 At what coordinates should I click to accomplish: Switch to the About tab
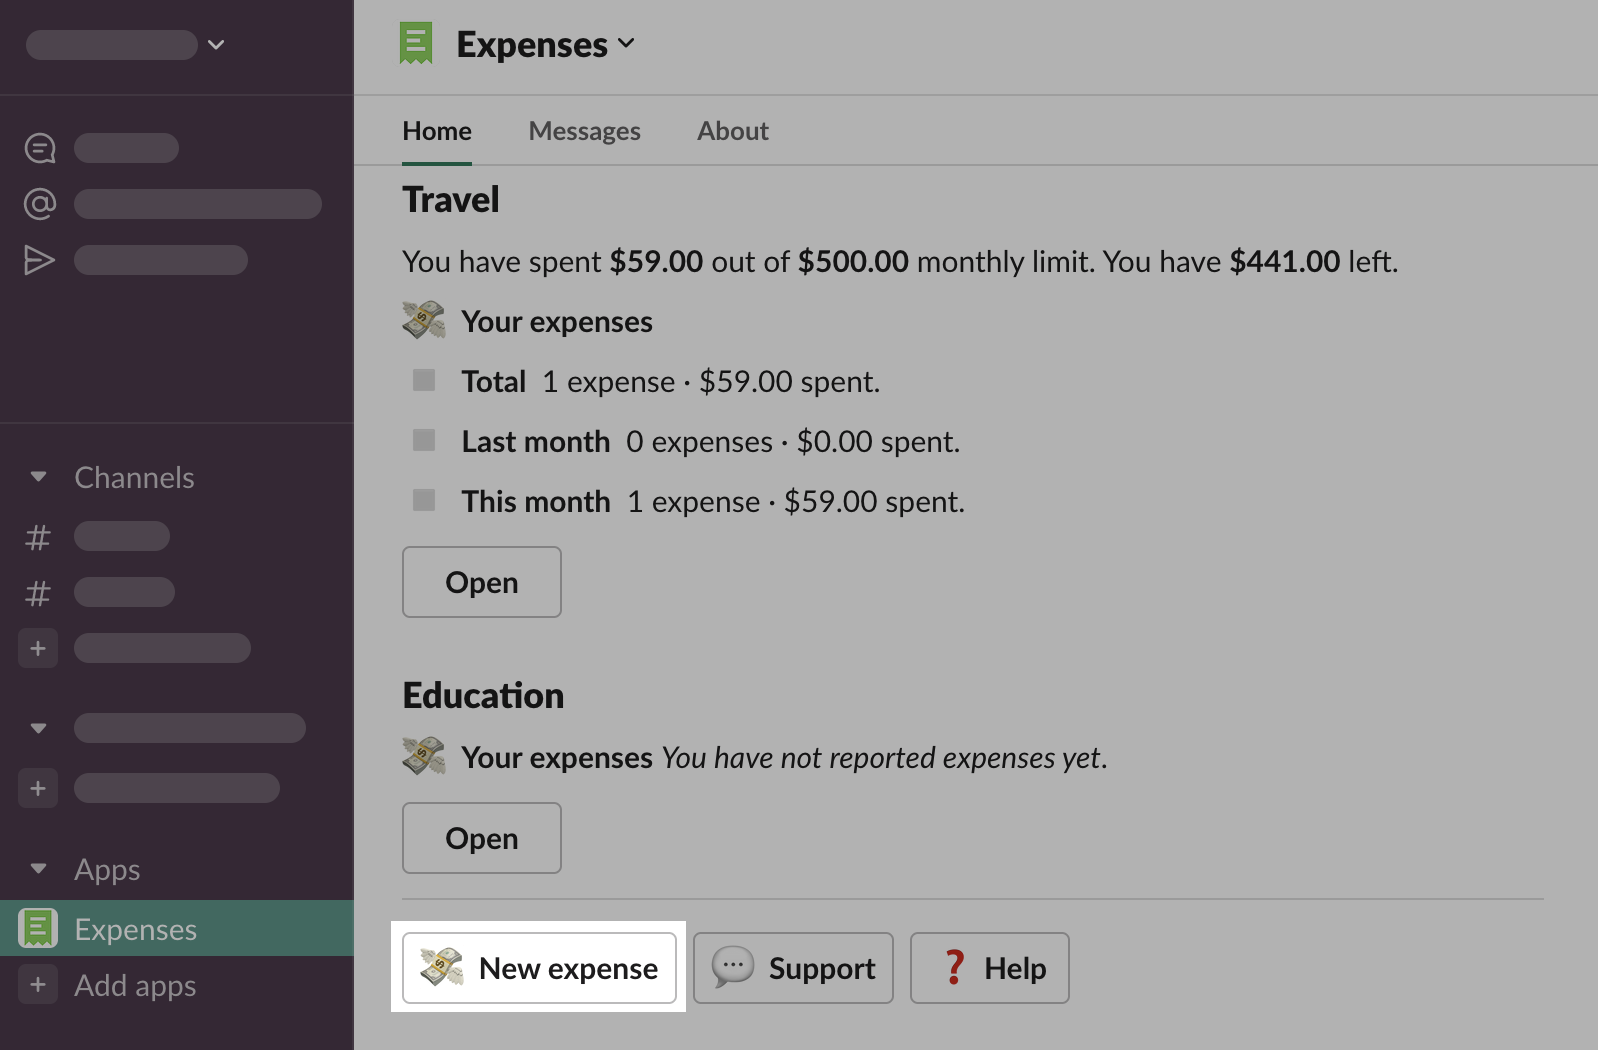click(x=732, y=131)
